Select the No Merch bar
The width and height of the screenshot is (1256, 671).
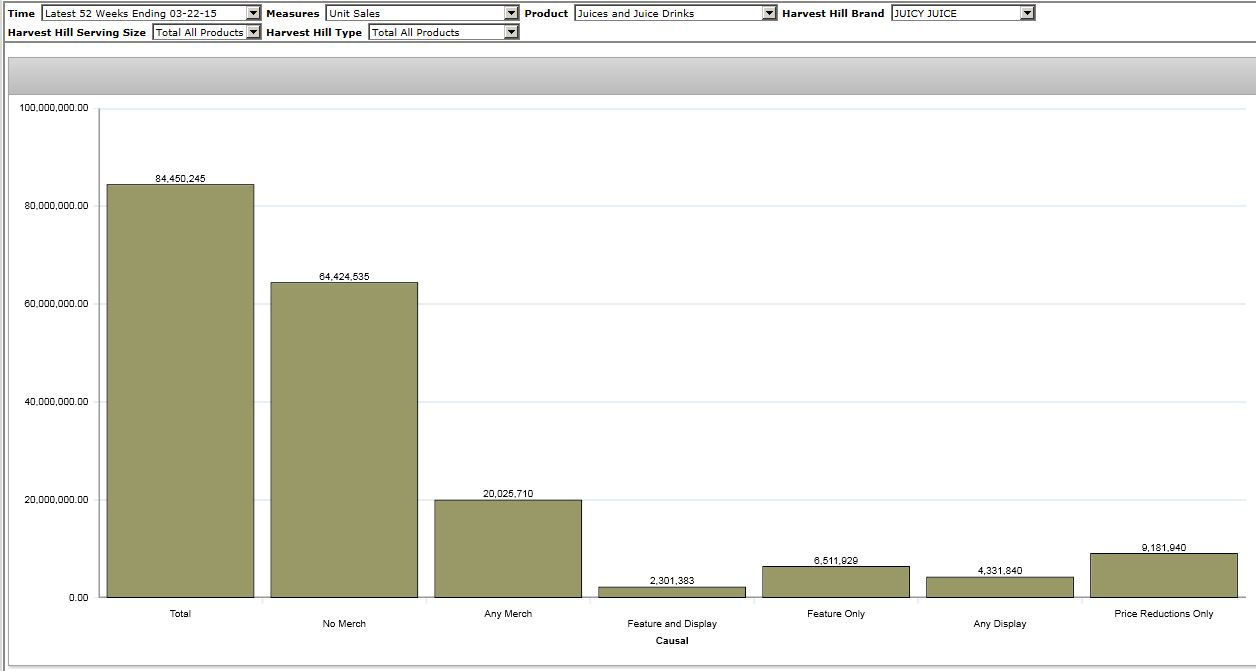click(344, 440)
